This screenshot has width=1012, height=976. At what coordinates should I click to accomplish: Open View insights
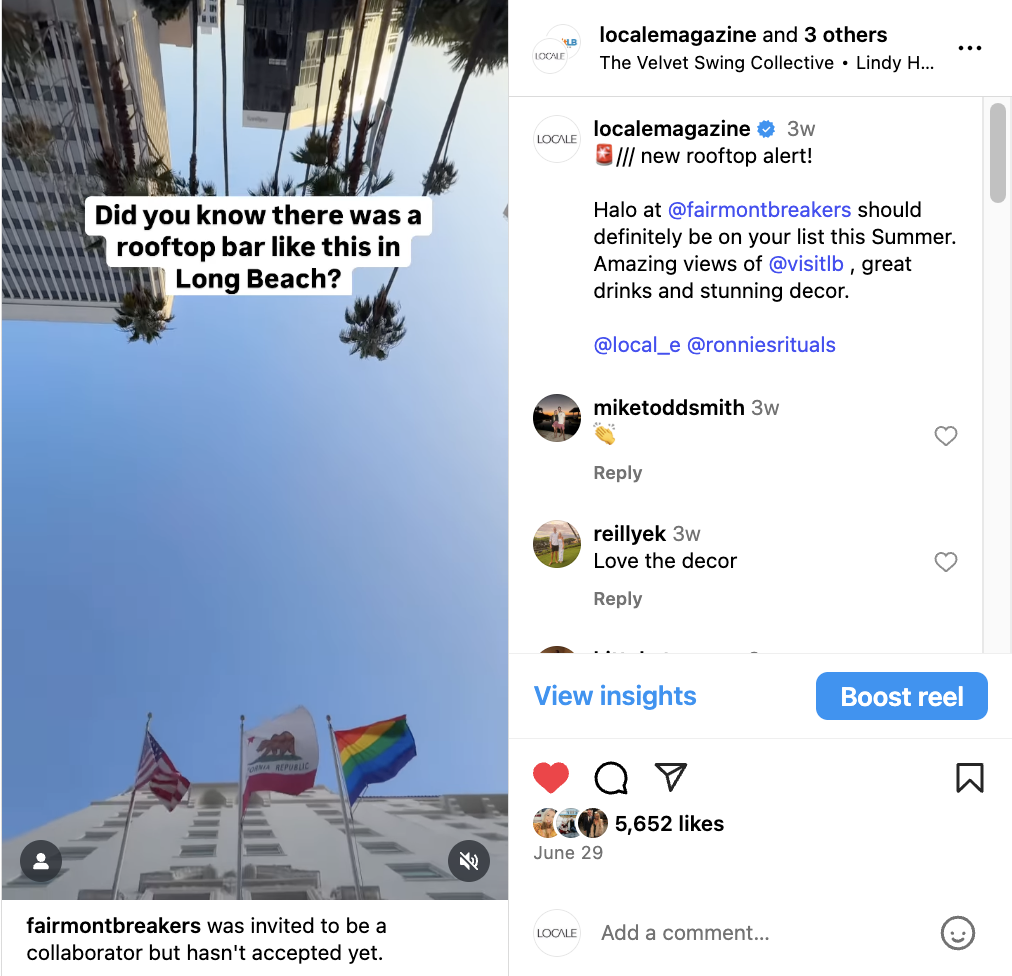[x=615, y=696]
